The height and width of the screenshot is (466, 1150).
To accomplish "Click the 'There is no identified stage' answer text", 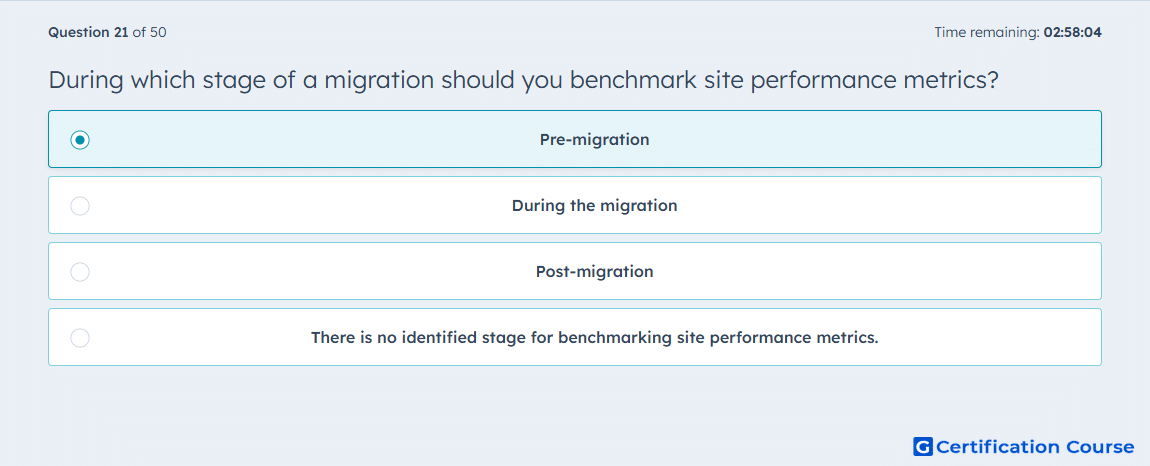I will coord(594,338).
